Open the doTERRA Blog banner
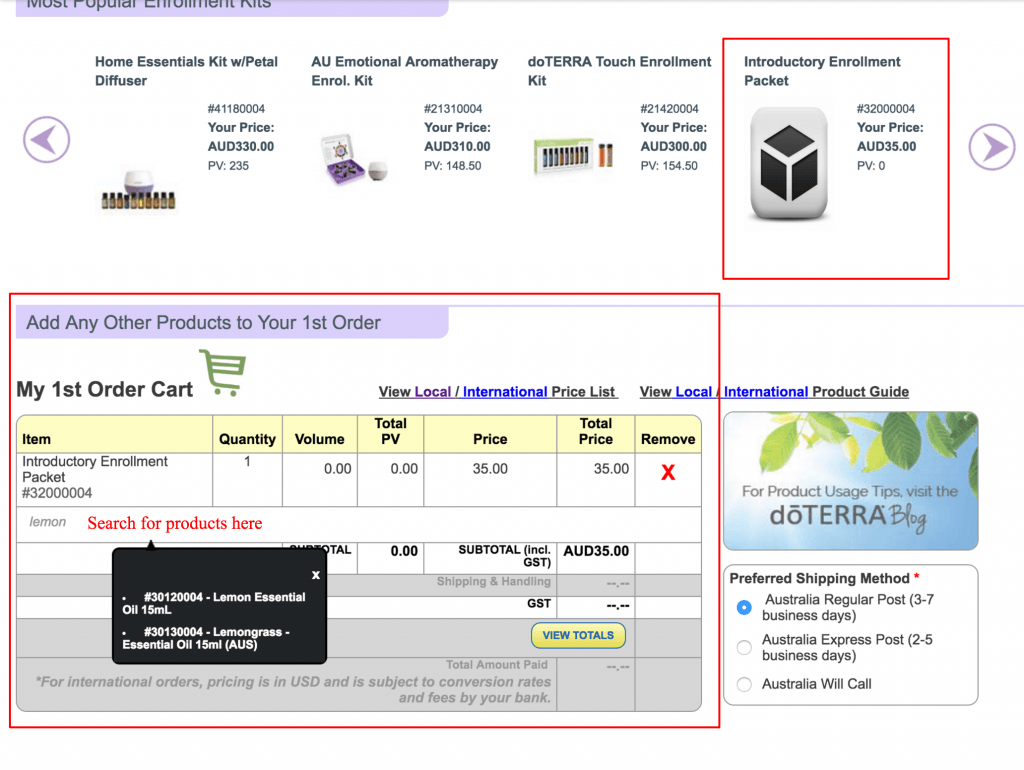 (x=850, y=481)
